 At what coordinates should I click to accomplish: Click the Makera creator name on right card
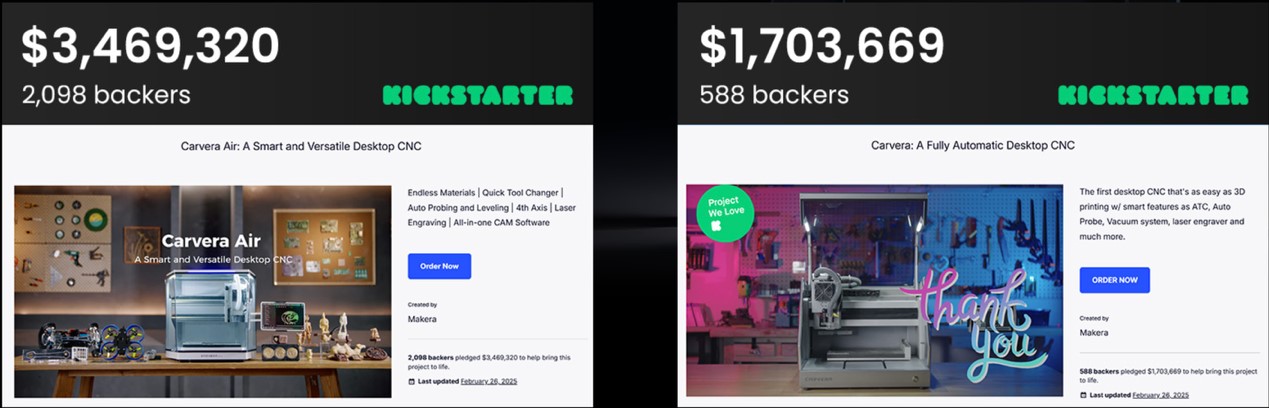[x=1094, y=332]
